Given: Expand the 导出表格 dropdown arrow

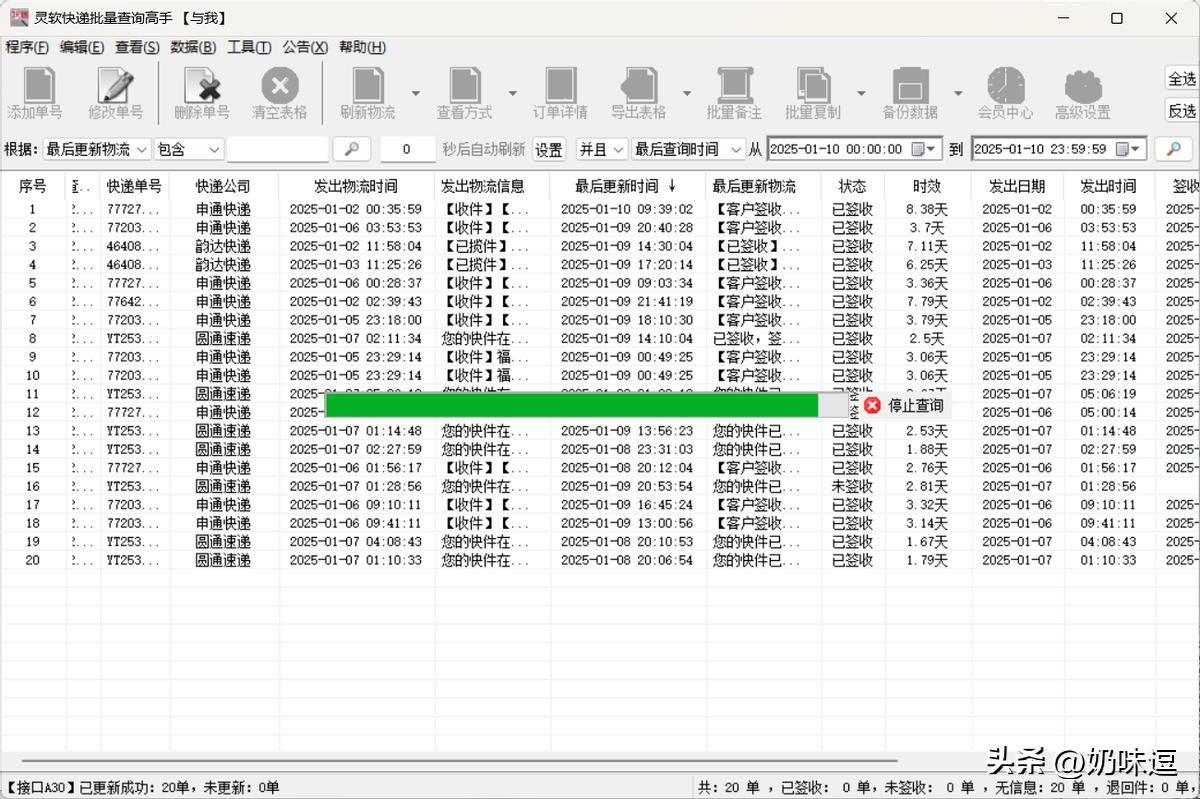Looking at the screenshot, I should [687, 93].
